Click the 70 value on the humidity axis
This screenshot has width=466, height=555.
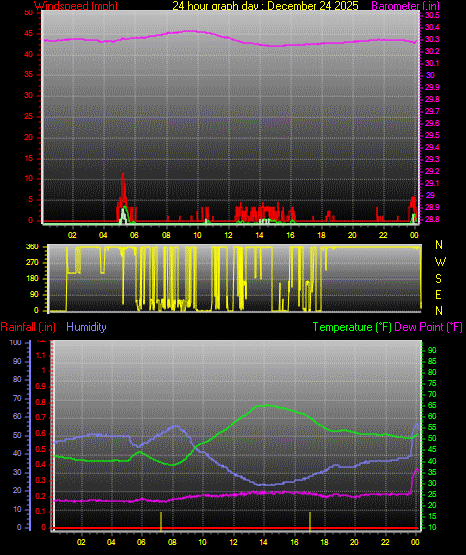pyautogui.click(x=17, y=399)
